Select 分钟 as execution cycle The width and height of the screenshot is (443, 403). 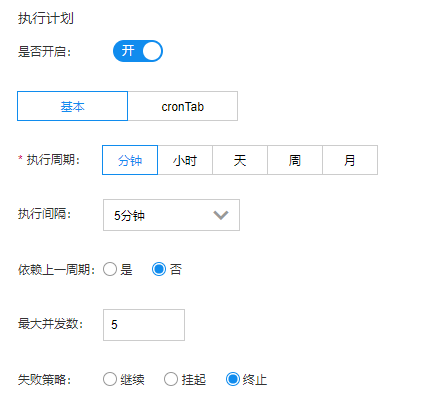click(130, 160)
